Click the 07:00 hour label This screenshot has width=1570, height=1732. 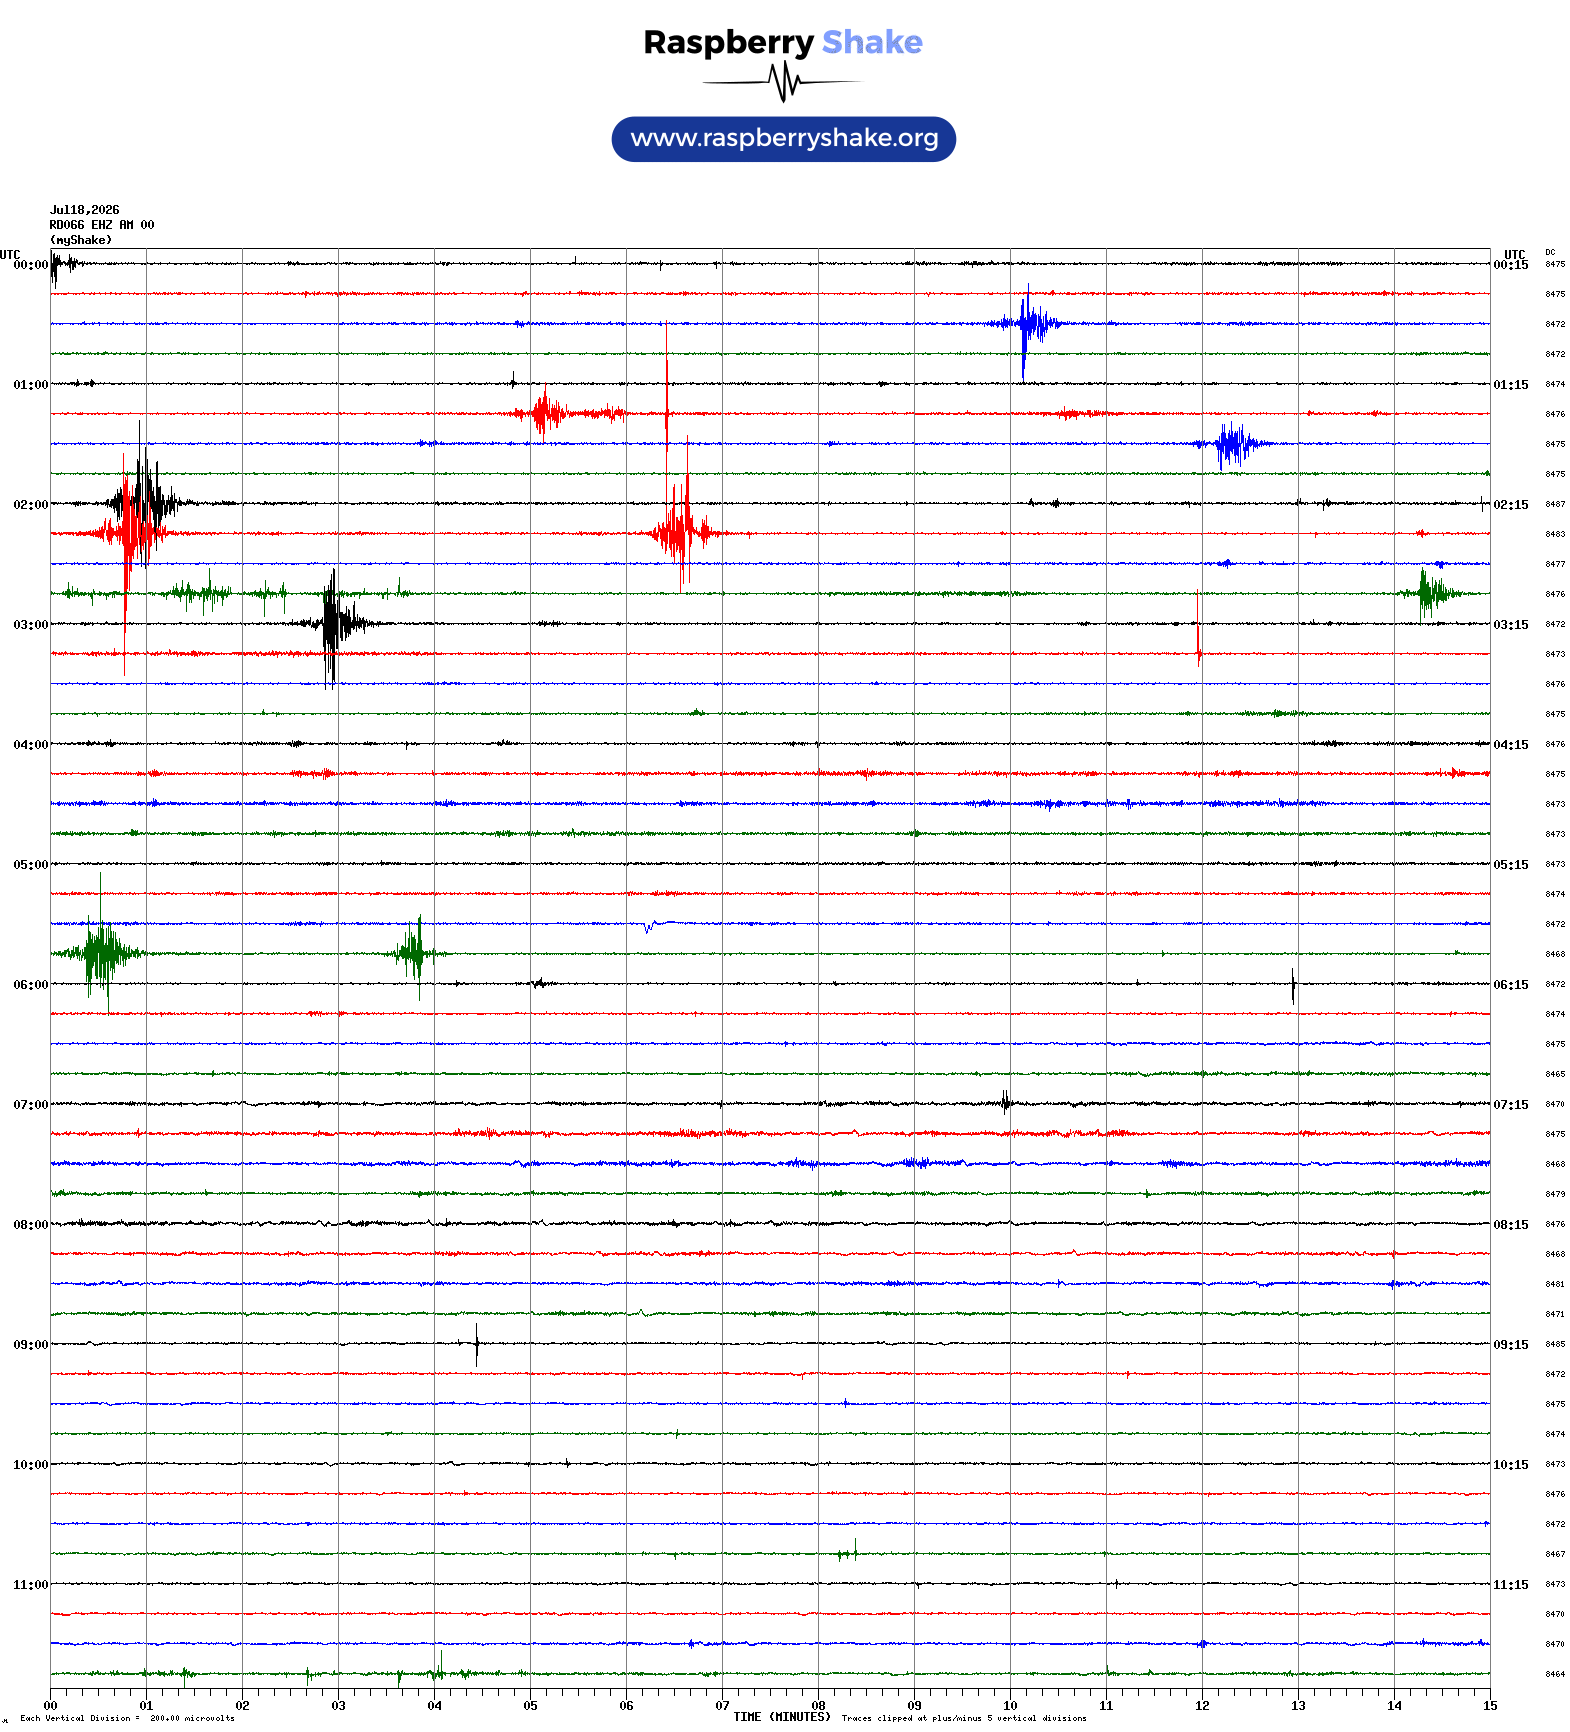30,1105
